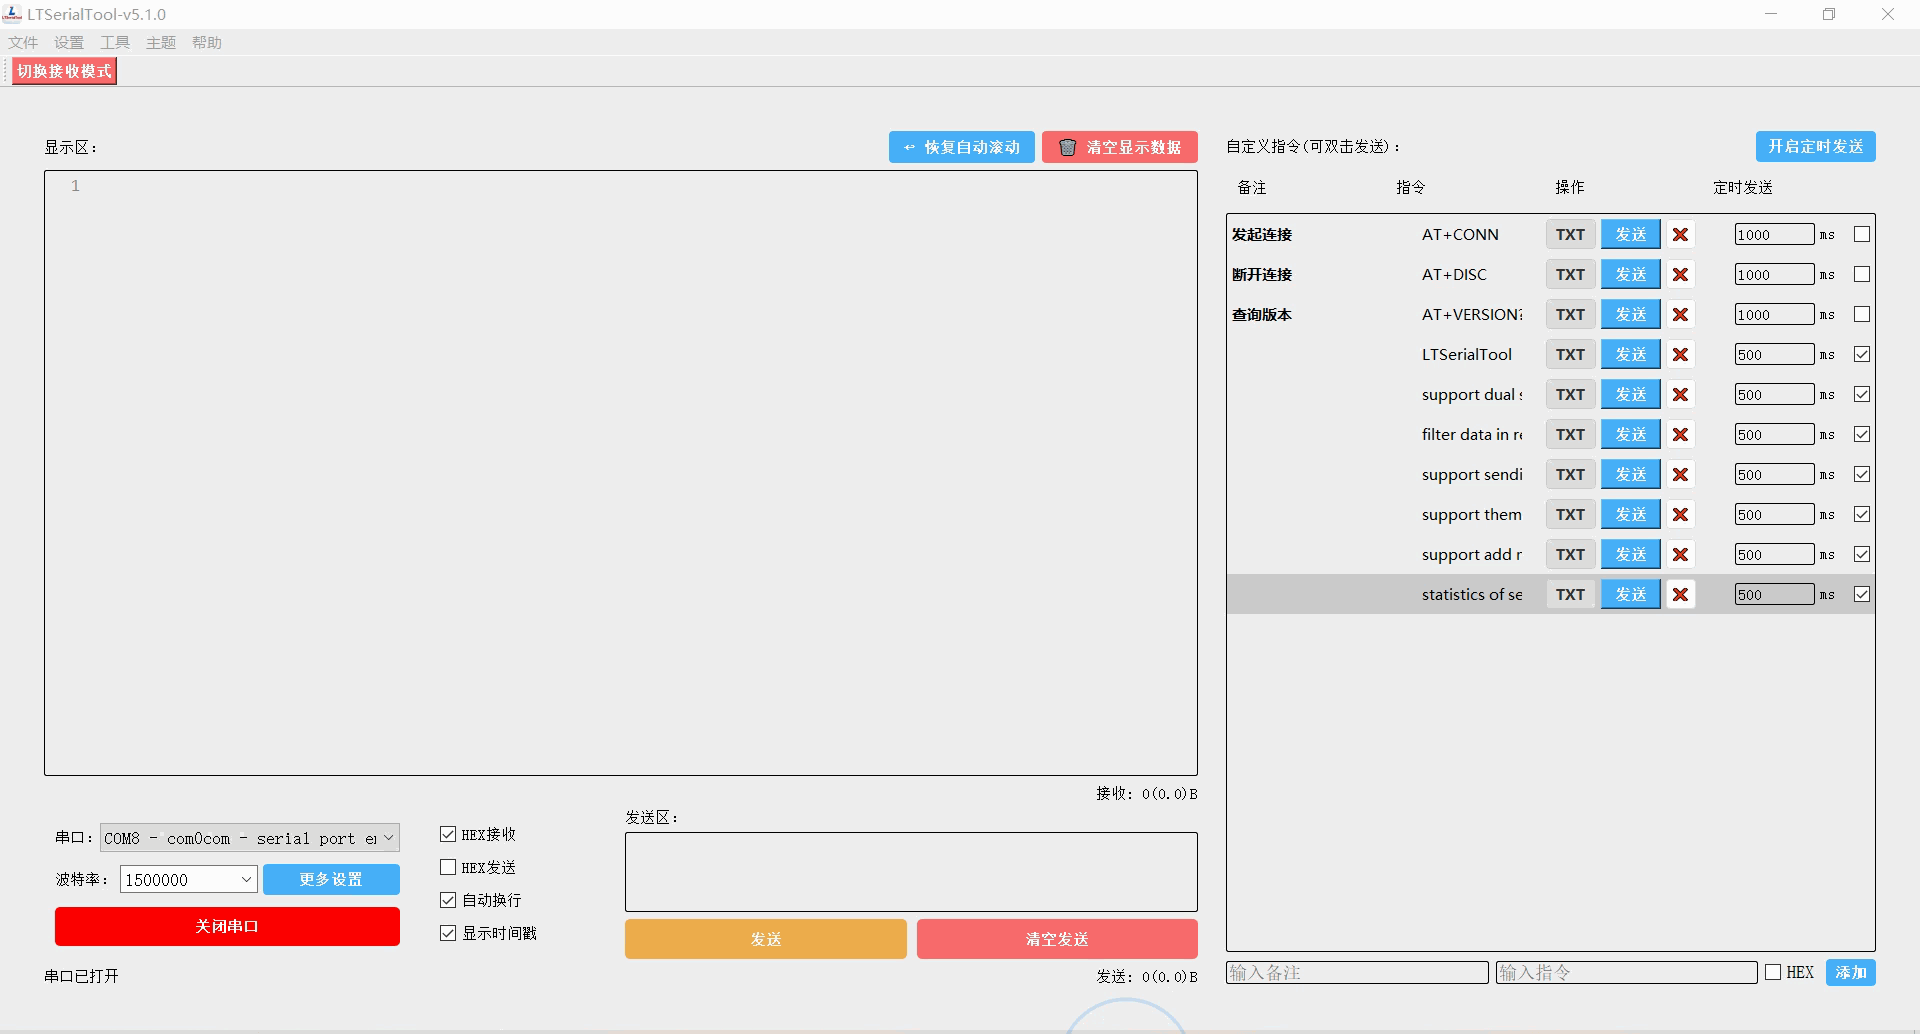Screen dimensions: 1920x1034
Task: Enable timed send for AT+CONN row
Action: coord(1861,234)
